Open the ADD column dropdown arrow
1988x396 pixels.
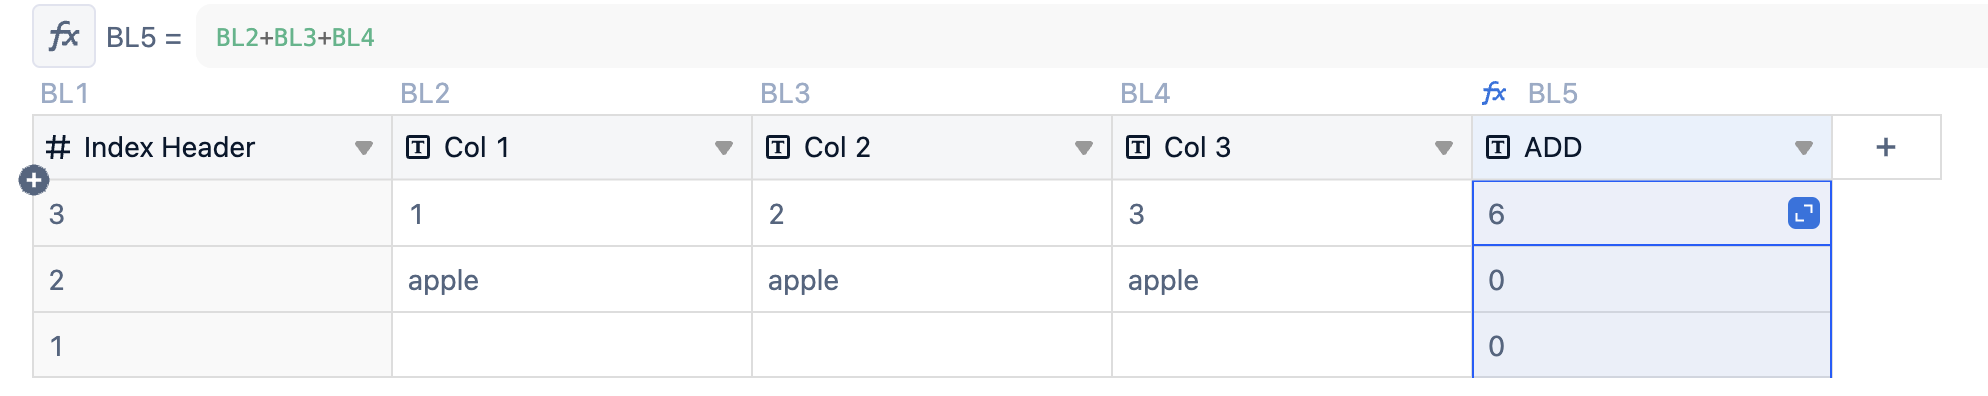click(x=1804, y=148)
